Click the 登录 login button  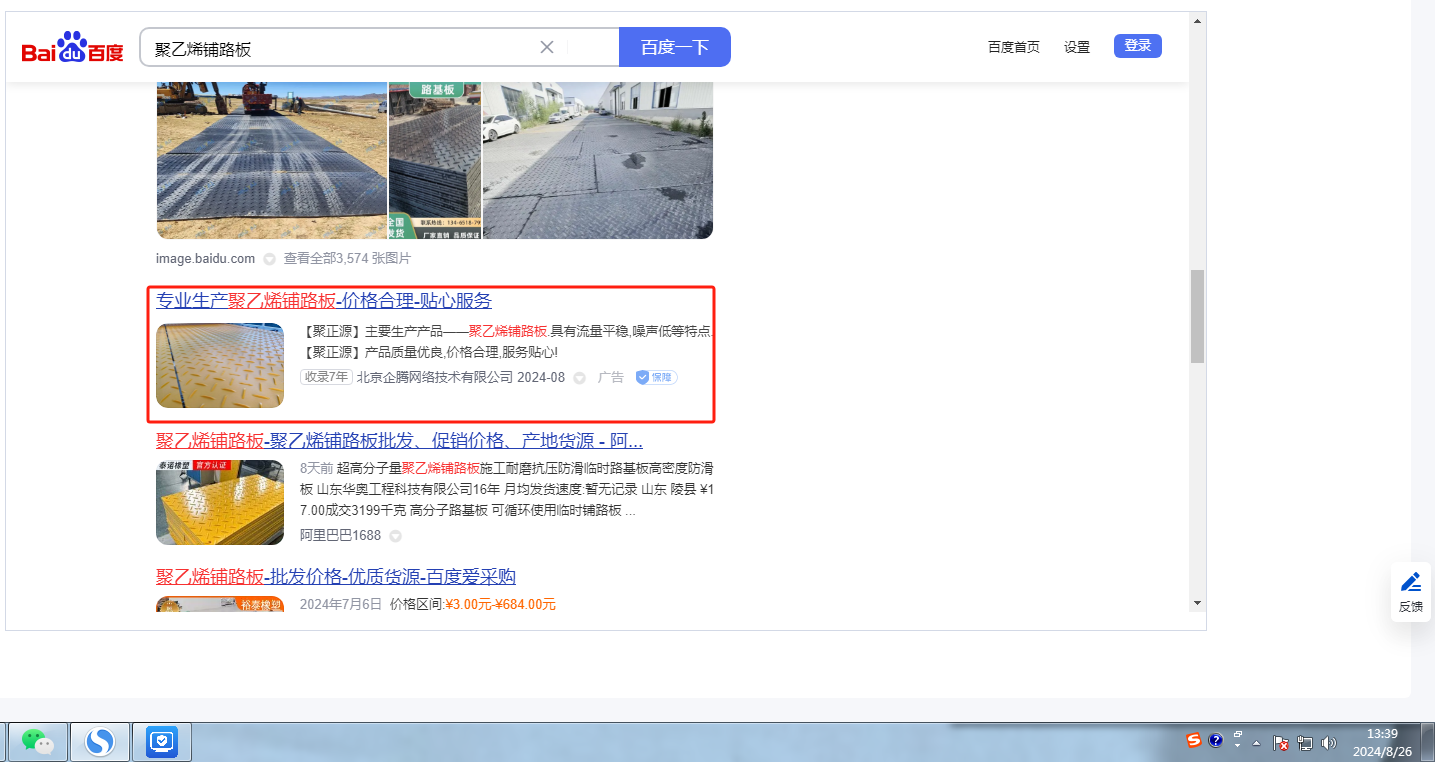1138,46
